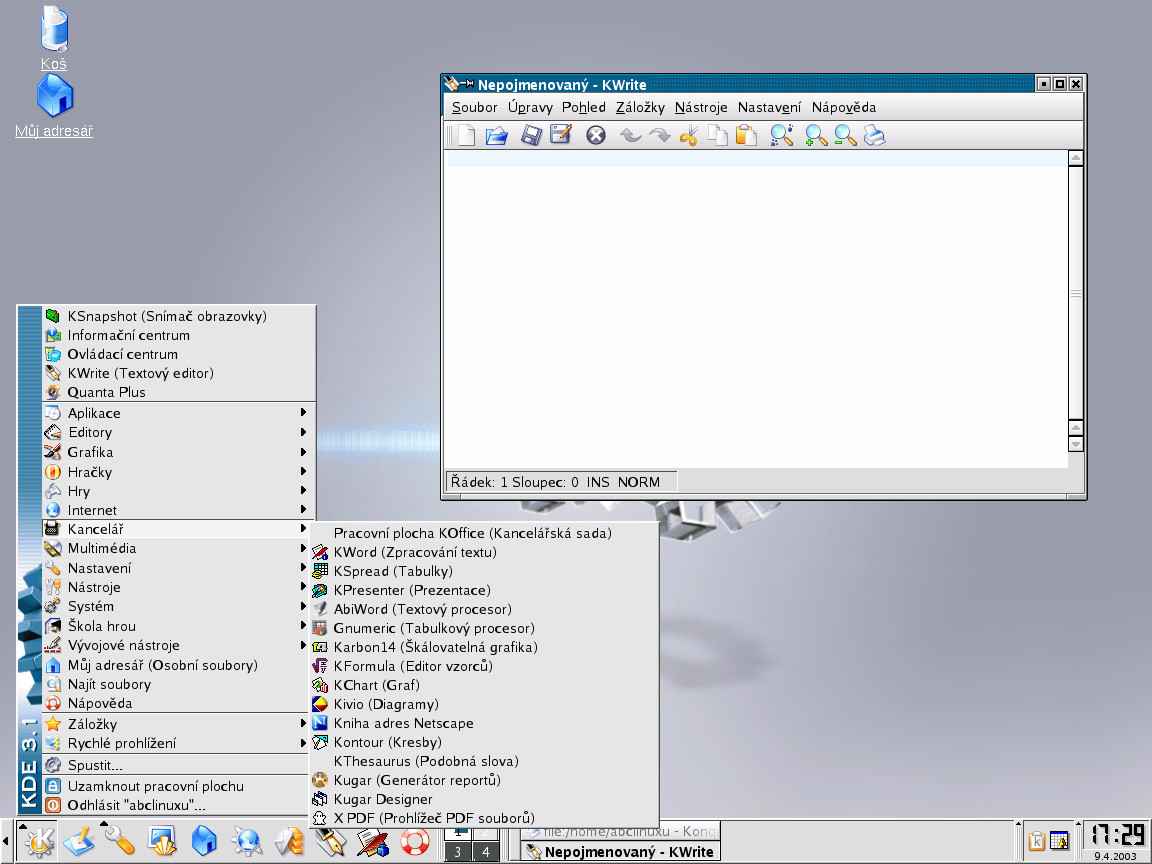Click the Close document icon in KWrite toolbar
The width and height of the screenshot is (1152, 864).
click(596, 135)
